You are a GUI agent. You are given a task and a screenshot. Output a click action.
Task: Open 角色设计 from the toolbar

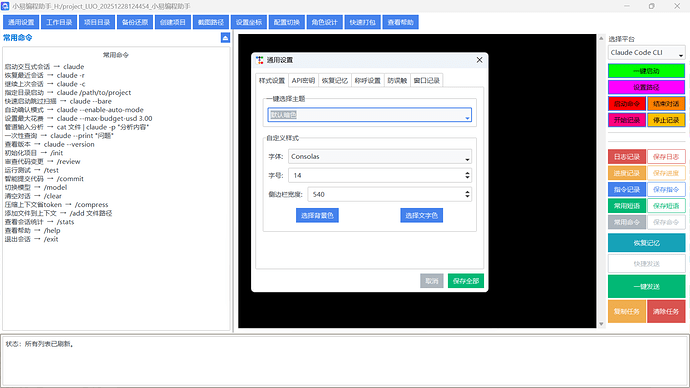point(324,22)
